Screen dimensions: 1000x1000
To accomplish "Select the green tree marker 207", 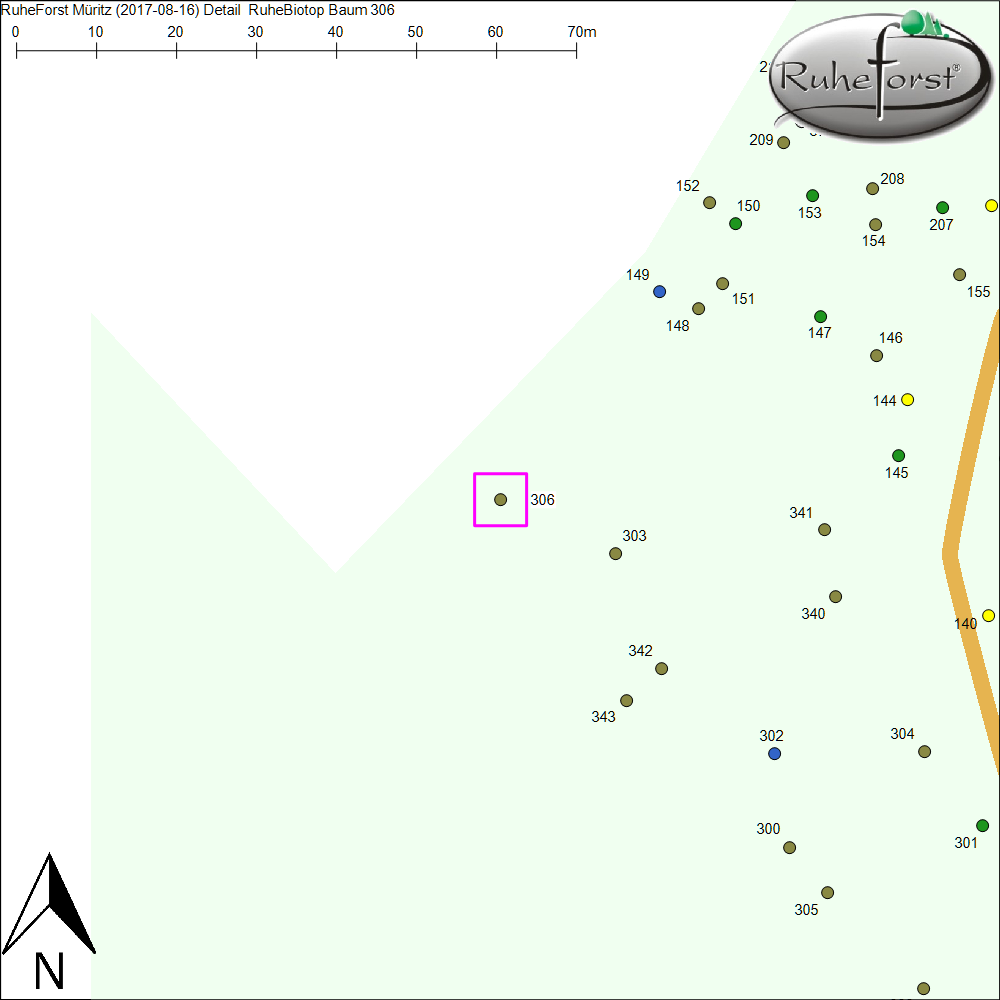I will (x=942, y=208).
